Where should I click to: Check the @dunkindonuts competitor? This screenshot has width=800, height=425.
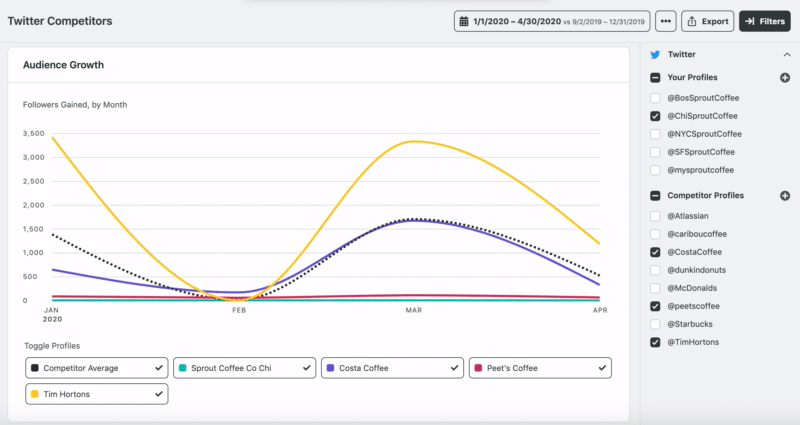(655, 270)
